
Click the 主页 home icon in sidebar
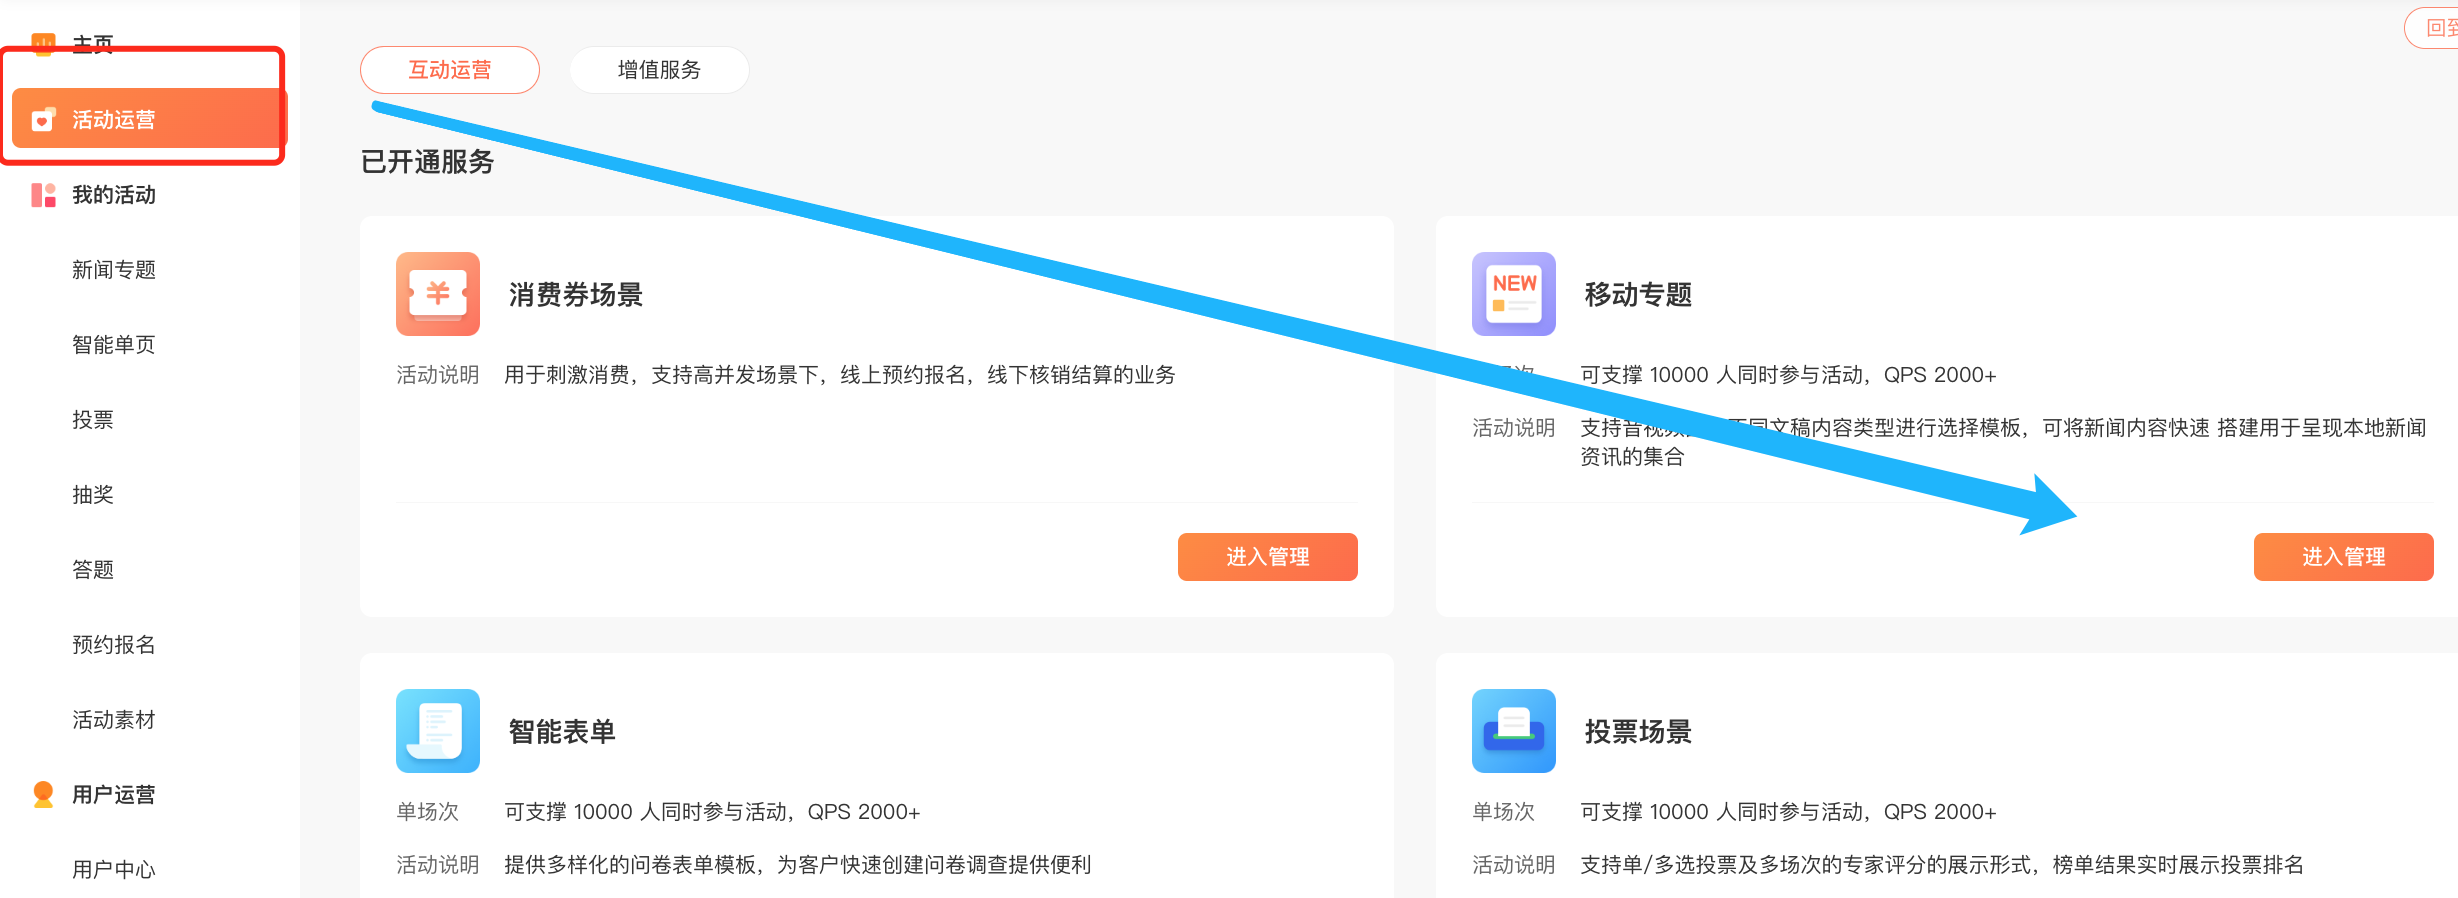tap(43, 43)
